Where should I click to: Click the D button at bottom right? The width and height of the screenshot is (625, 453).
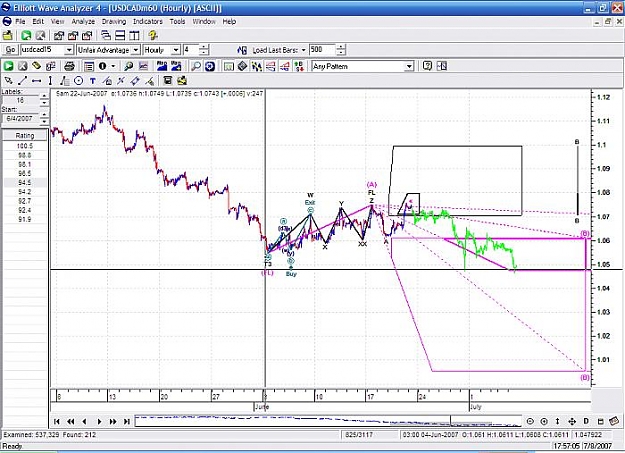click(586, 421)
